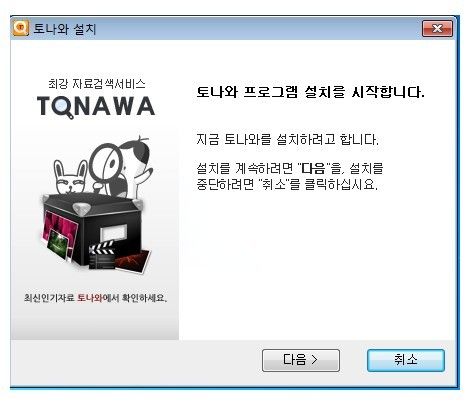This screenshot has width=467, height=404.
Task: Click the dark red photo beside clapperboard
Action: (x=133, y=262)
